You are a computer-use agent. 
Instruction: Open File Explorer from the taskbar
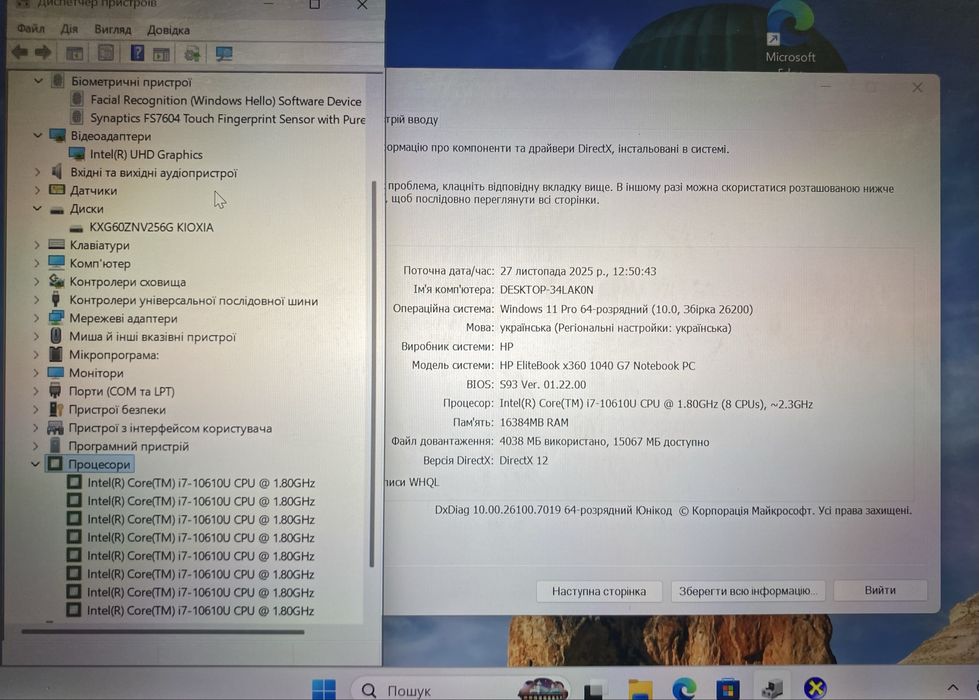pyautogui.click(x=640, y=689)
